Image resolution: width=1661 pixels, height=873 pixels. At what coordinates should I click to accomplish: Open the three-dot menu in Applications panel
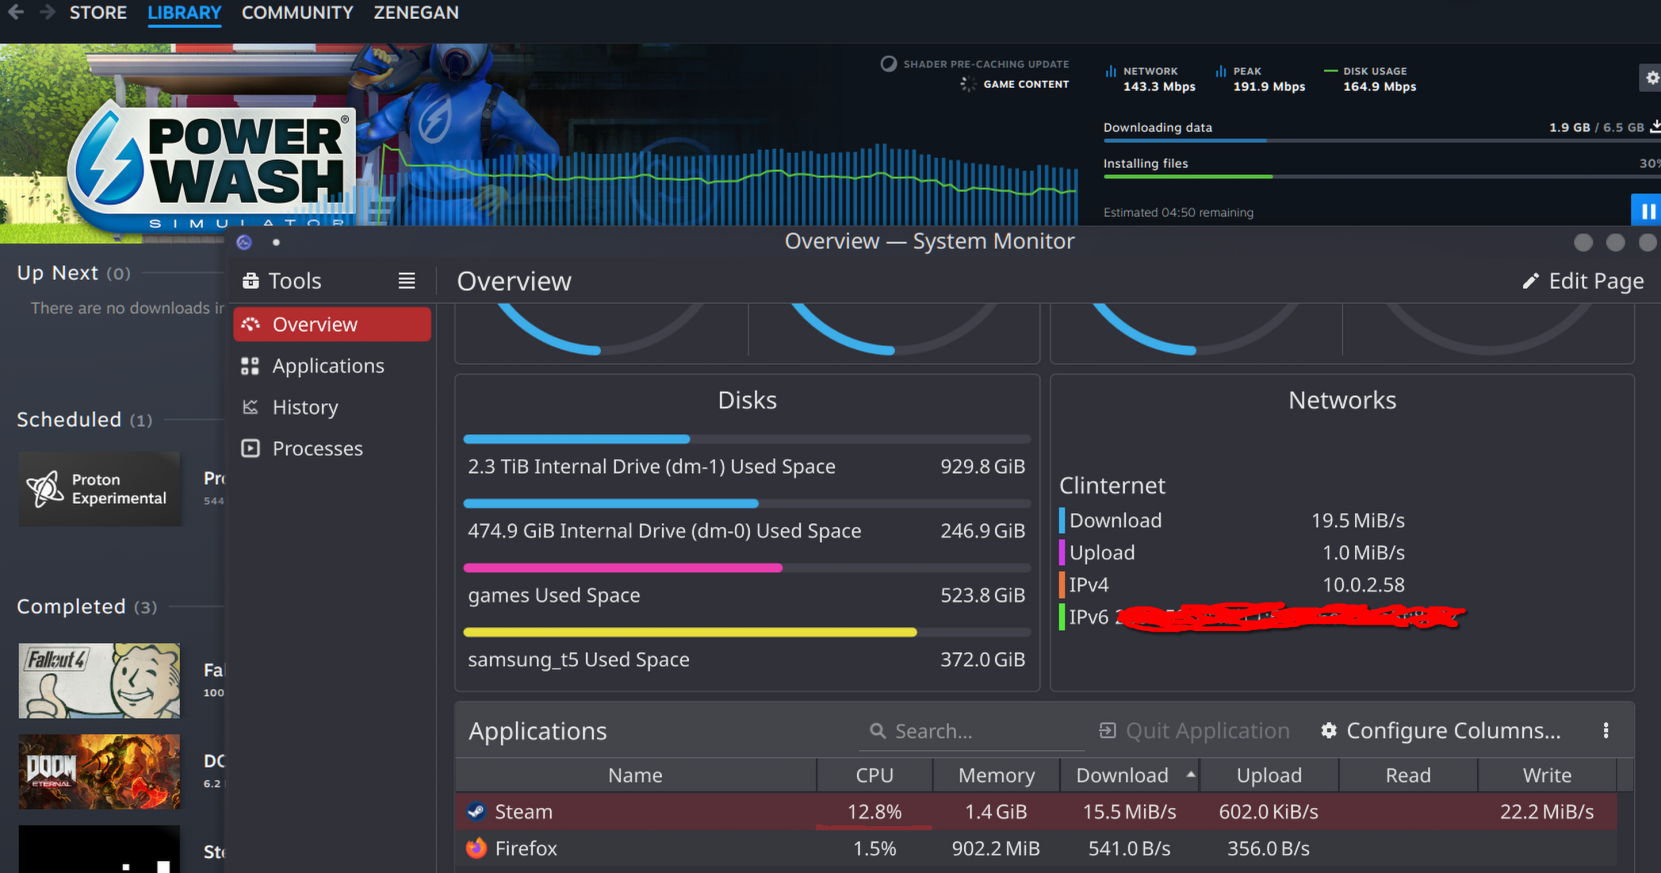[x=1605, y=731]
